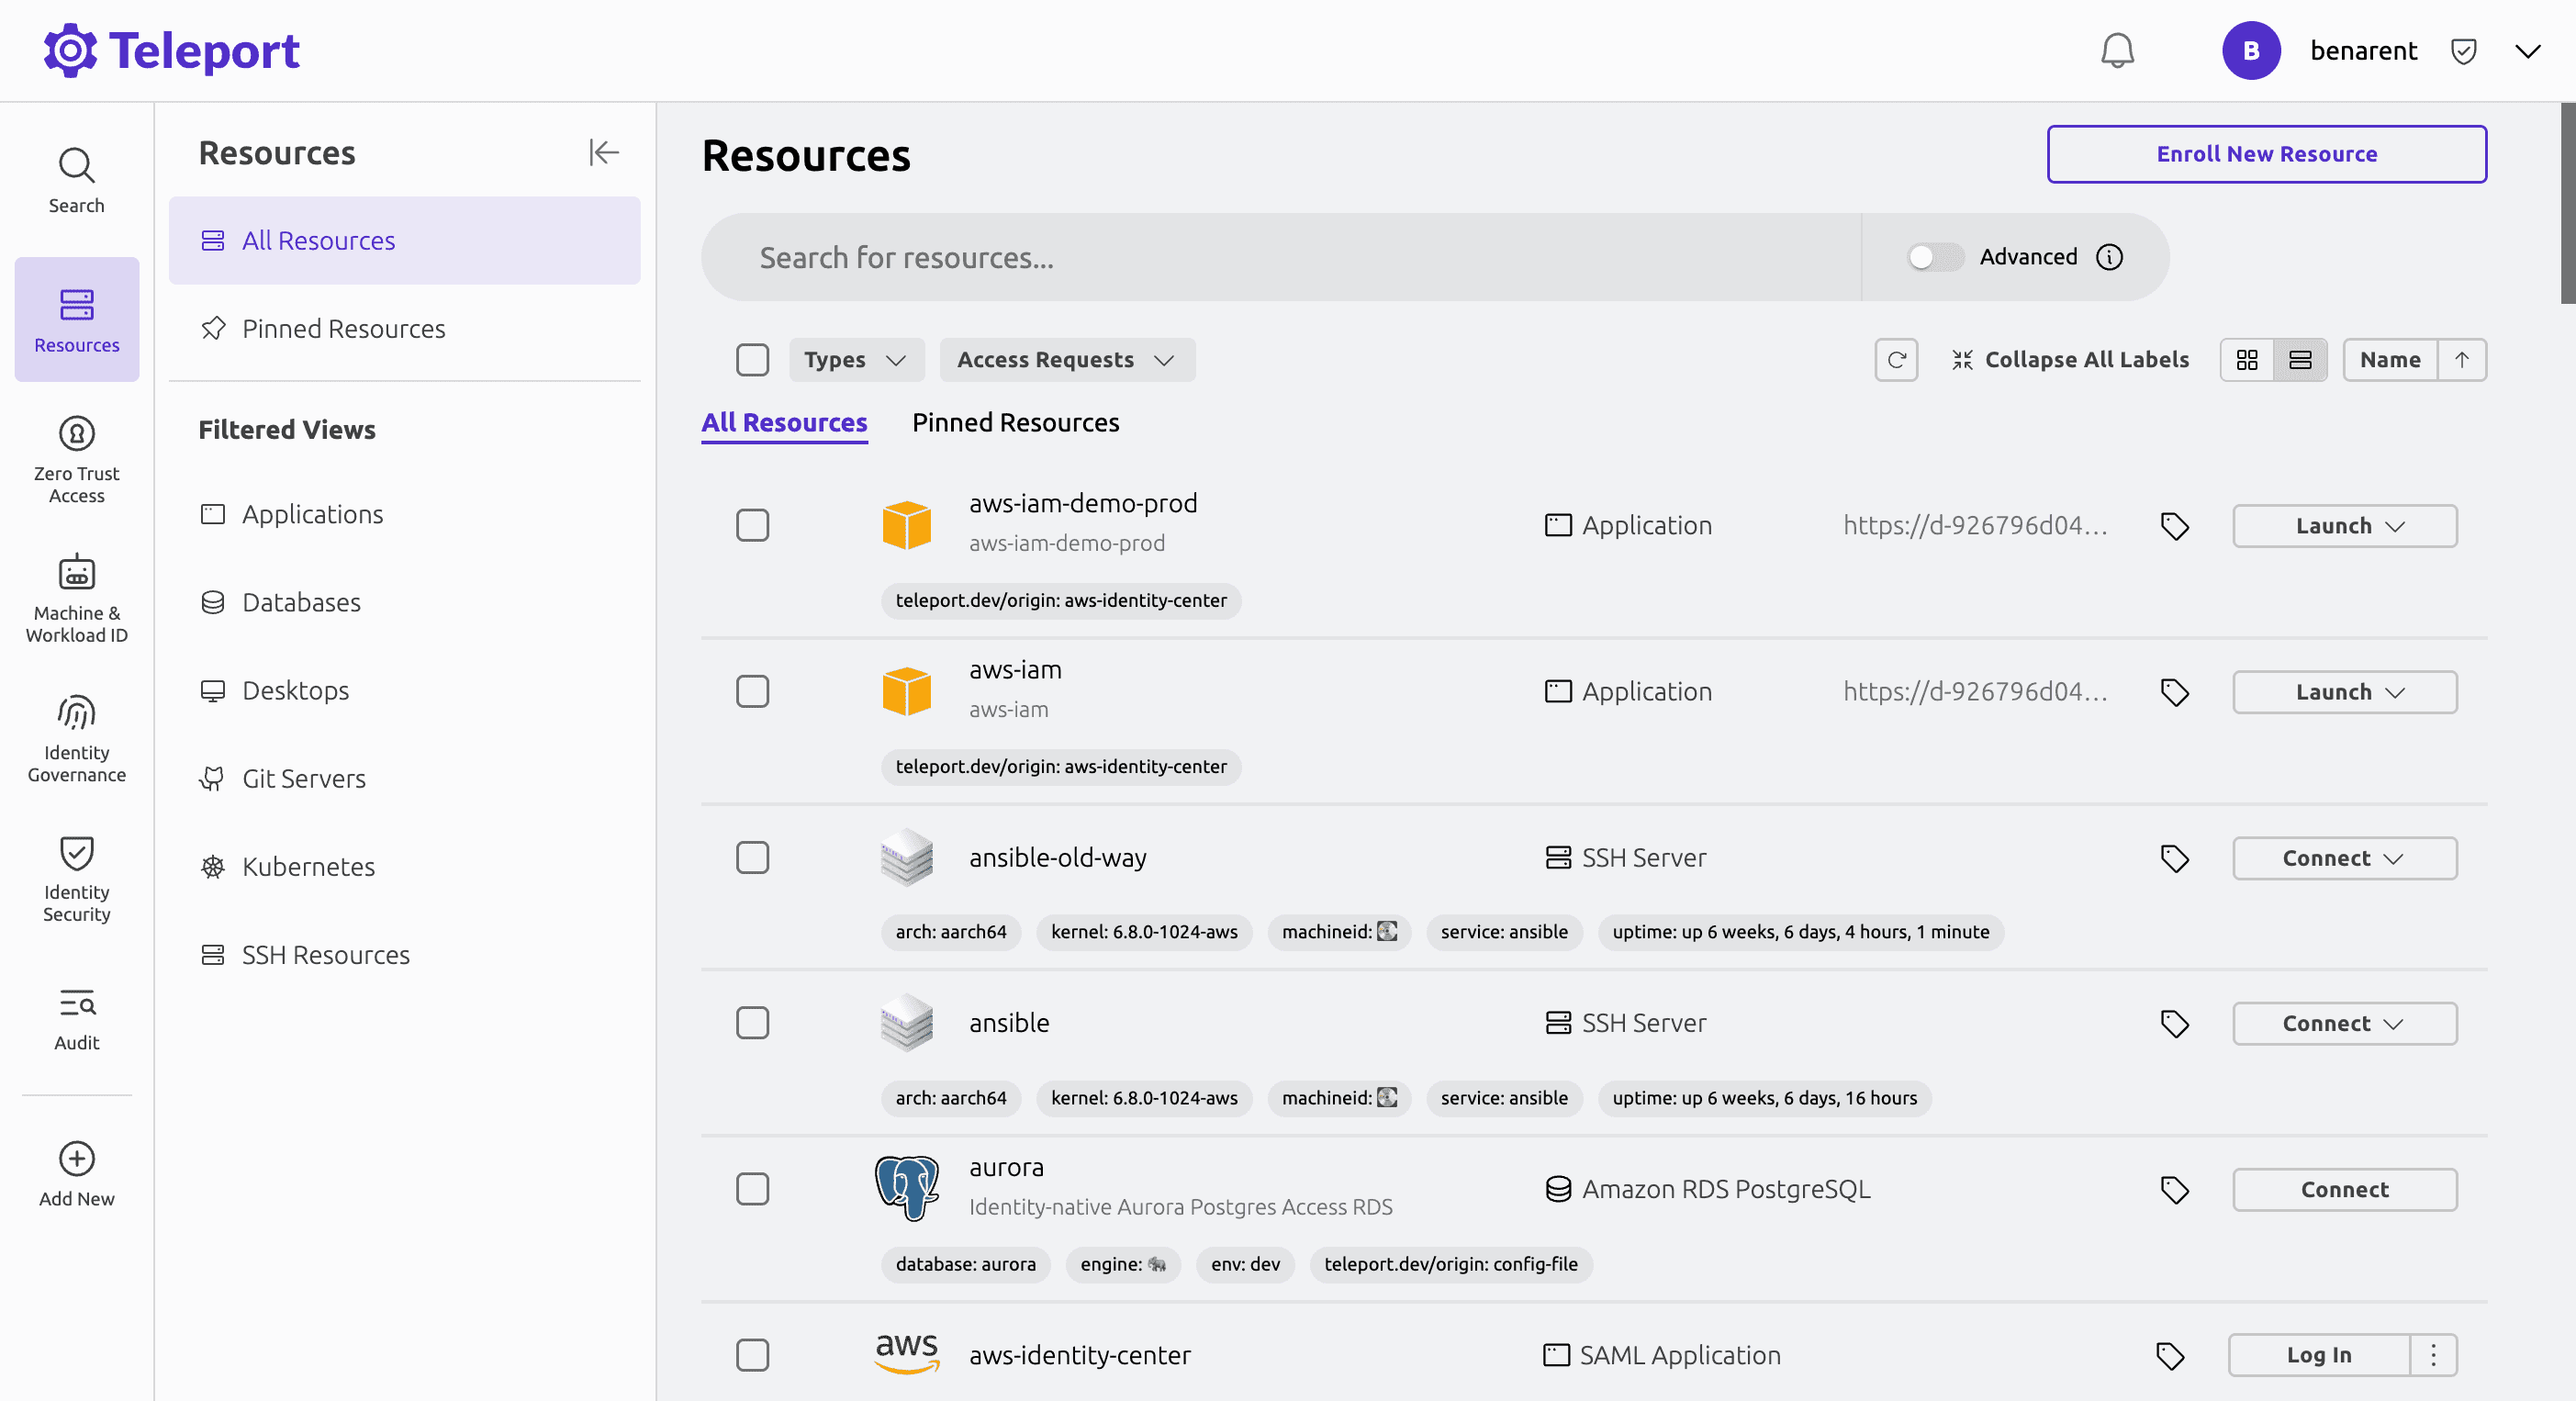Image resolution: width=2576 pixels, height=1401 pixels.
Task: Expand the Types filter dropdown
Action: (855, 360)
